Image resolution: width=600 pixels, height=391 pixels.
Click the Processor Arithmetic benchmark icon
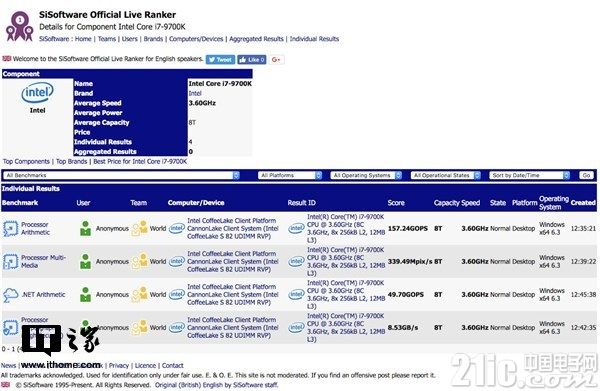tap(10, 228)
